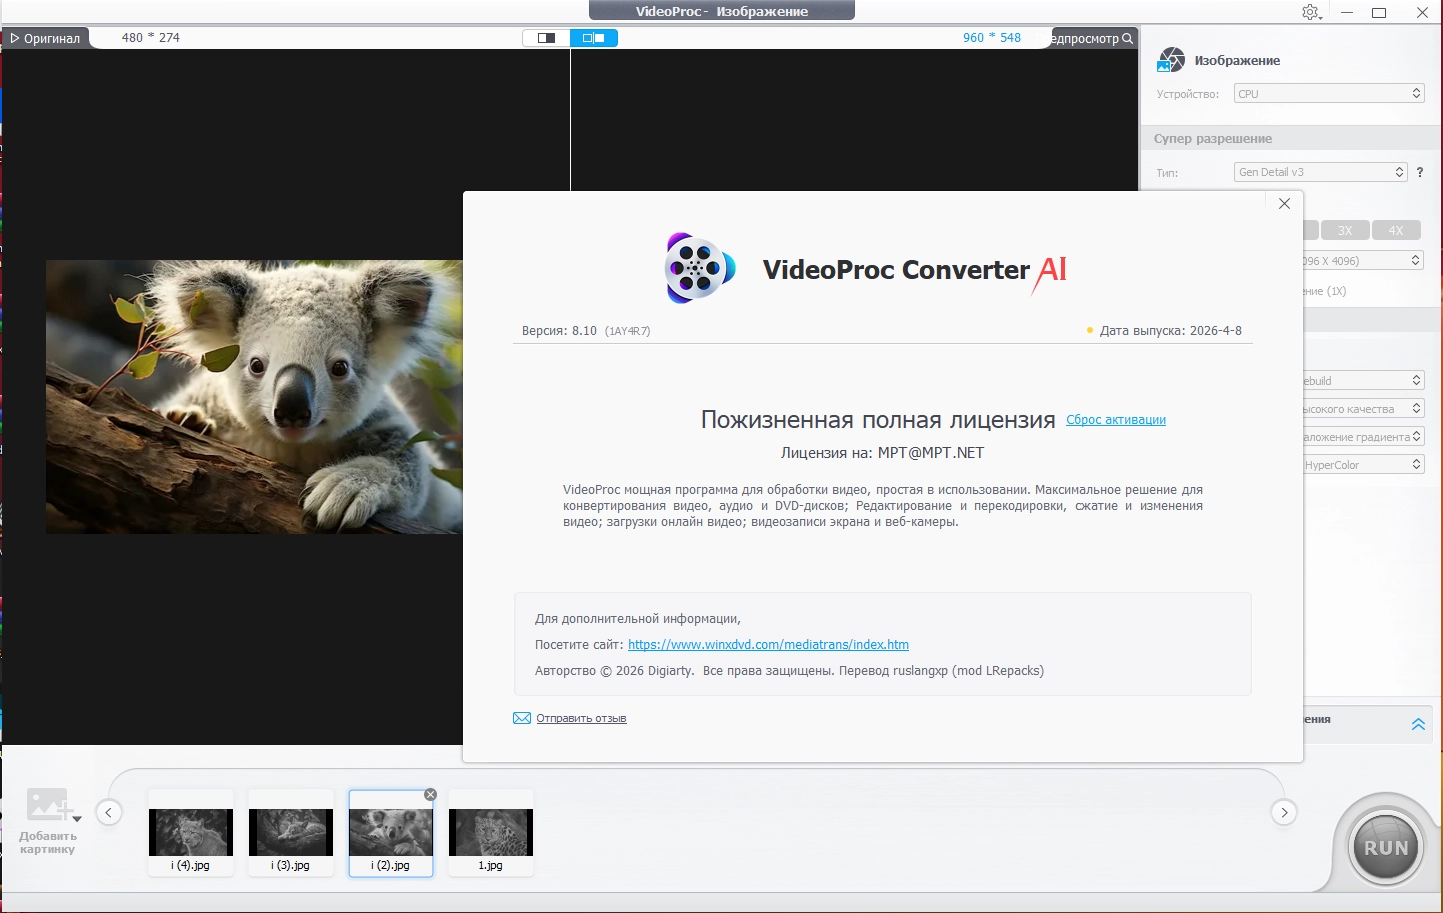The width and height of the screenshot is (1443, 913).
Task: Open the question mark help for Тип
Action: point(1419,172)
